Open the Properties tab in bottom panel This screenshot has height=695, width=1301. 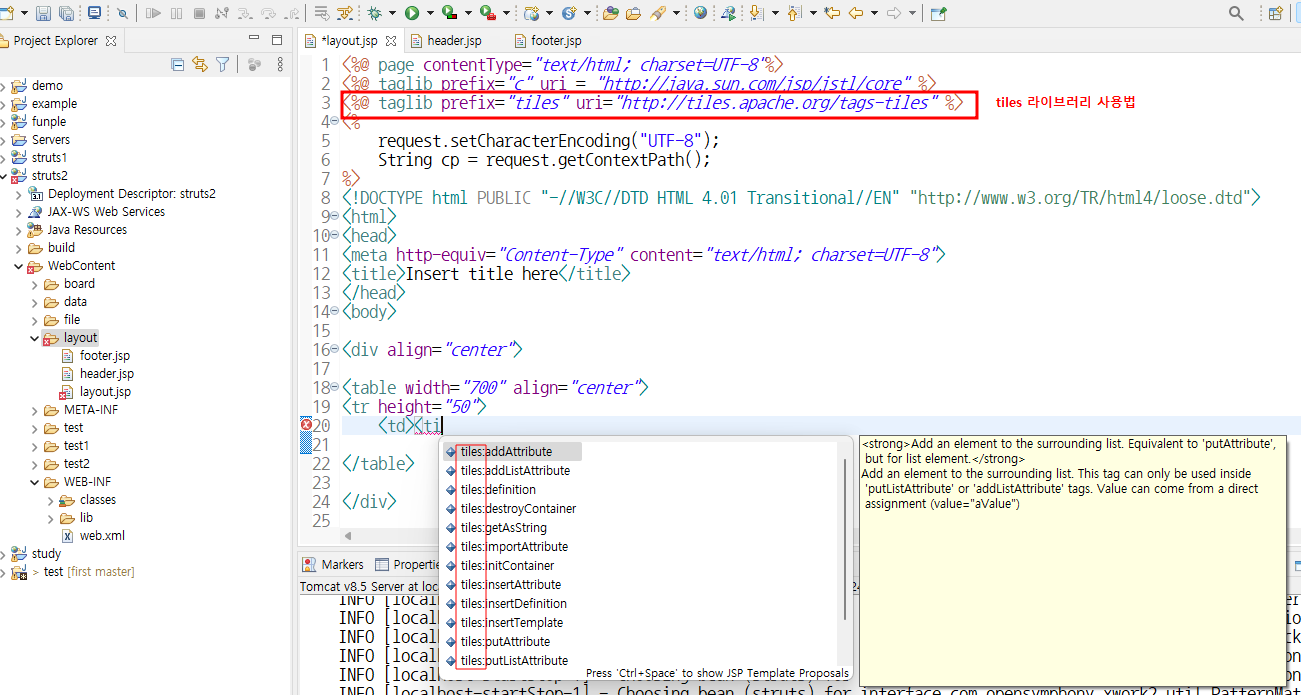(x=409, y=565)
